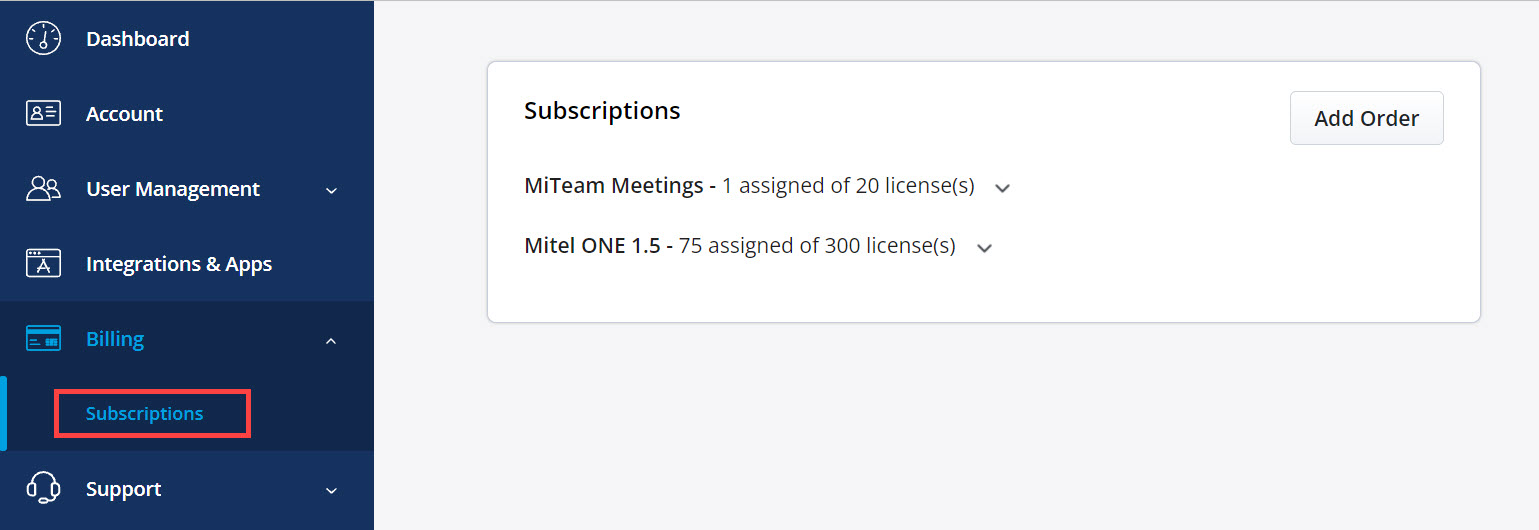
Task: Expand Mitel ONE 1.5 license details chevron
Action: 984,248
